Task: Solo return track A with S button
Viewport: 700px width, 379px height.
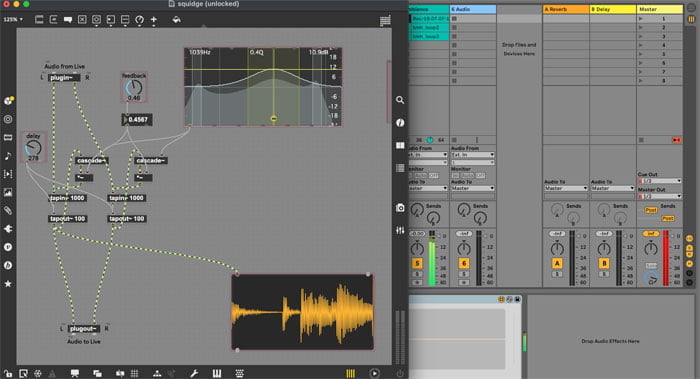Action: [x=557, y=274]
